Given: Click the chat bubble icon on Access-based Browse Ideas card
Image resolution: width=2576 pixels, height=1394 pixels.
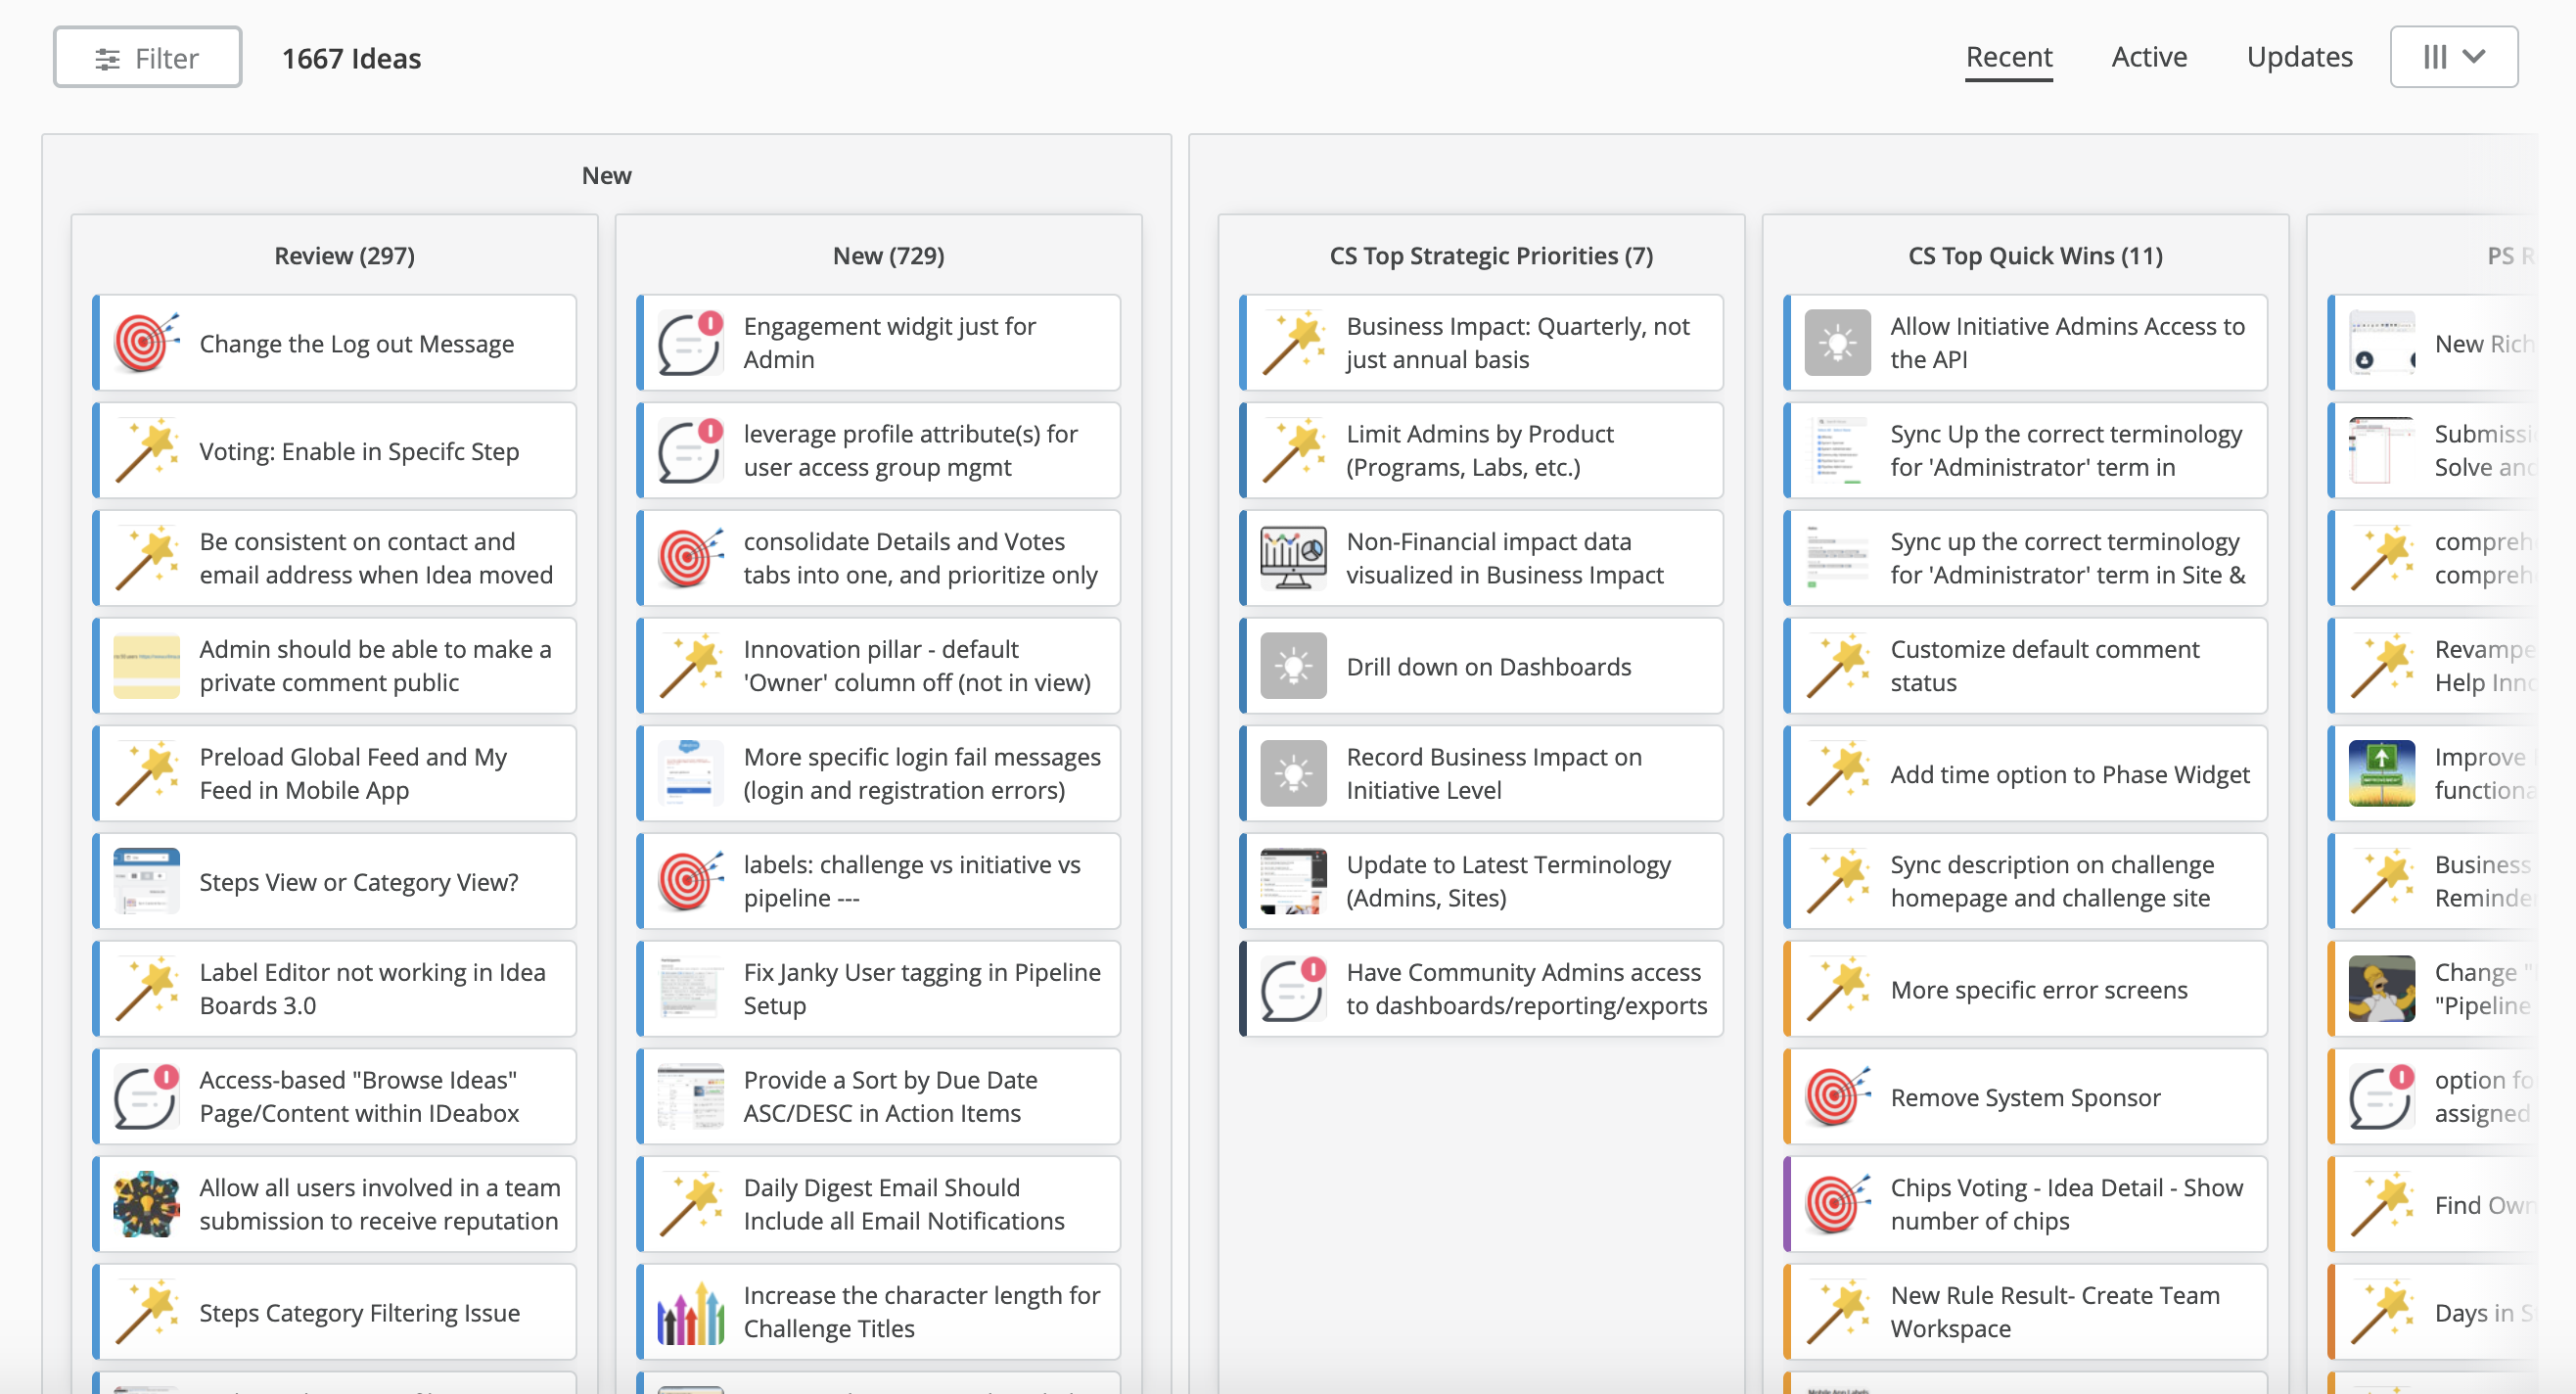Looking at the screenshot, I should click(x=146, y=1097).
